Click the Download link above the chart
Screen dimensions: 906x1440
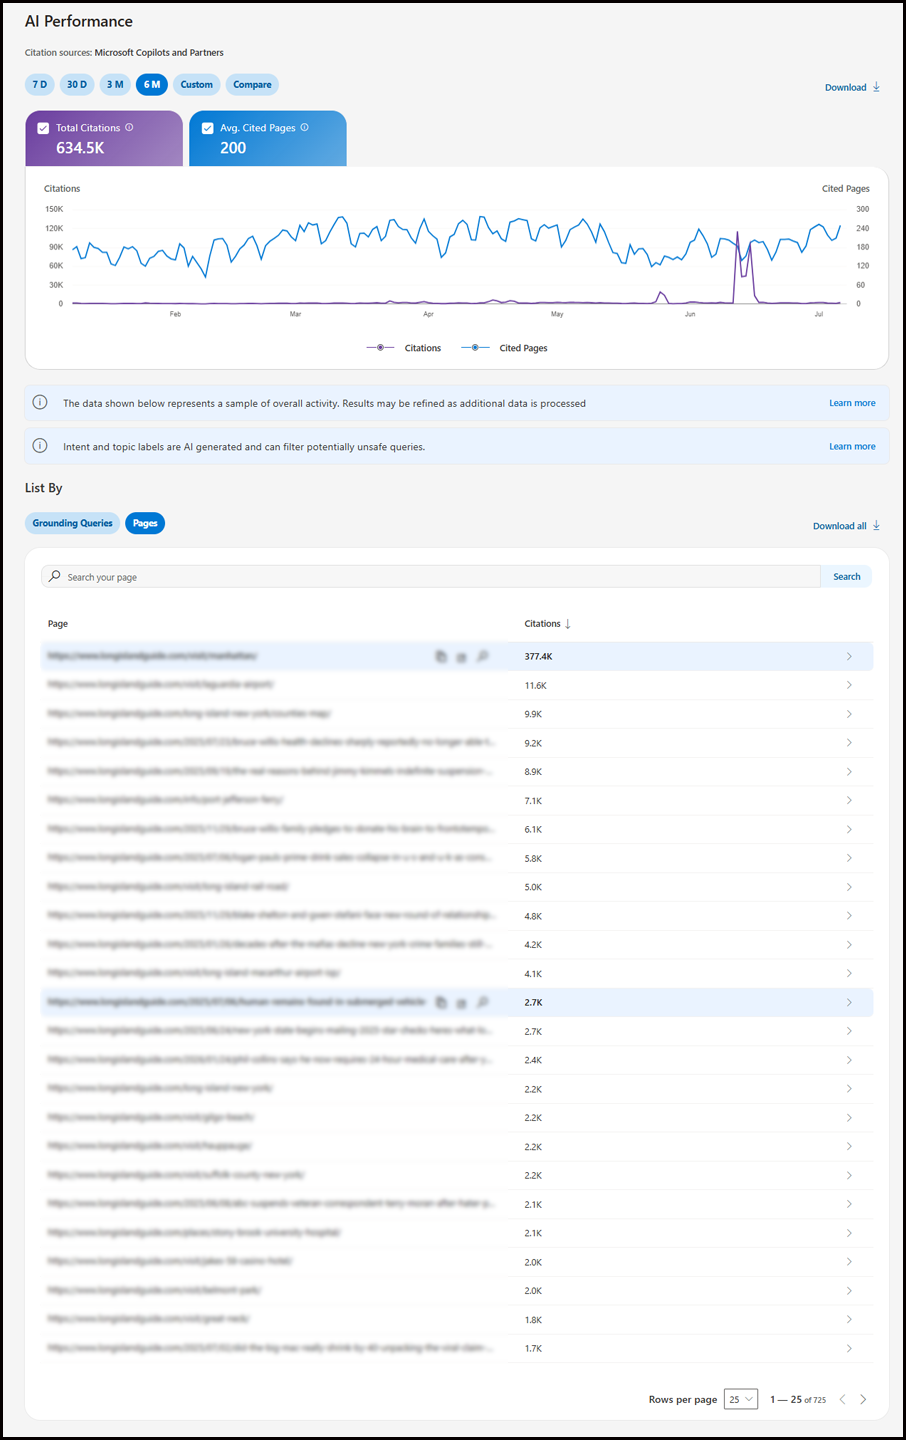coord(852,87)
